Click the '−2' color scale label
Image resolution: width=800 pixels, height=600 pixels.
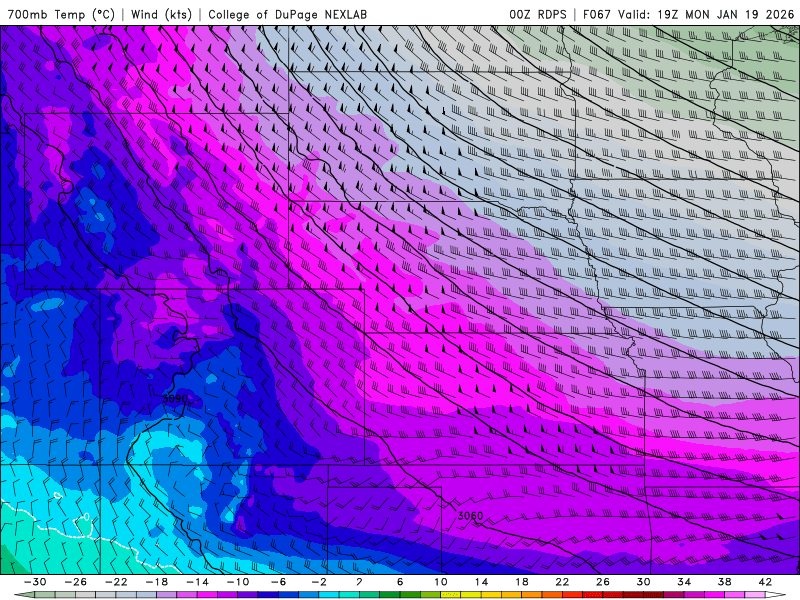pyautogui.click(x=318, y=582)
